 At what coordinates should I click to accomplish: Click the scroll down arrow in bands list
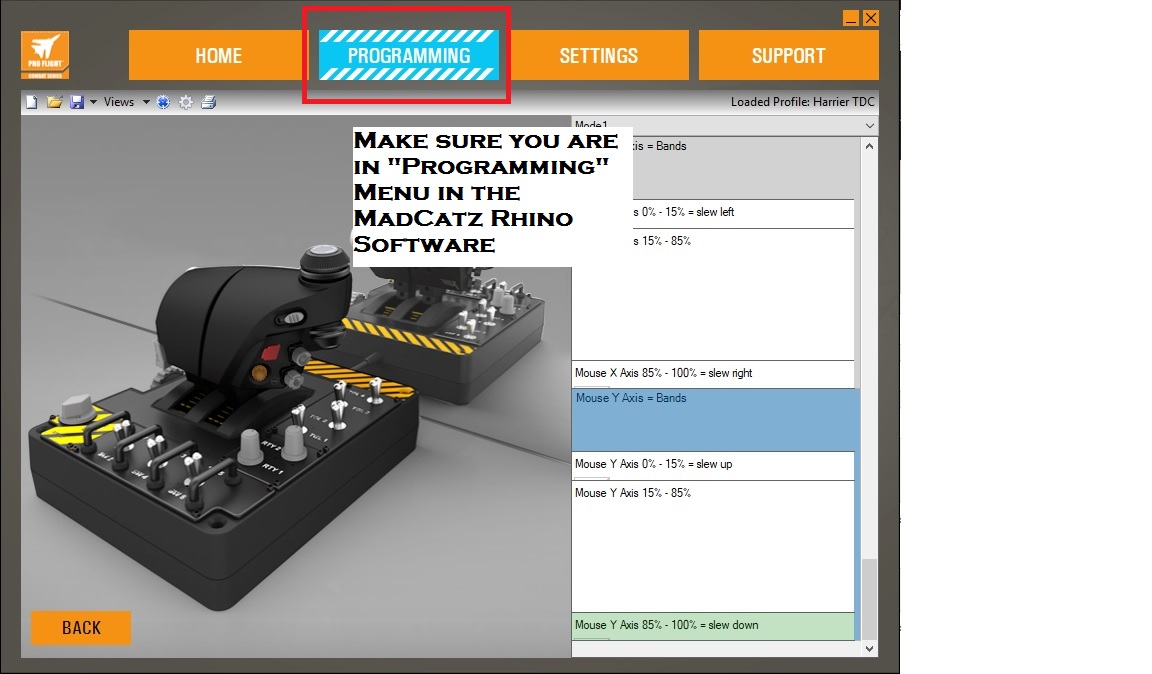869,649
